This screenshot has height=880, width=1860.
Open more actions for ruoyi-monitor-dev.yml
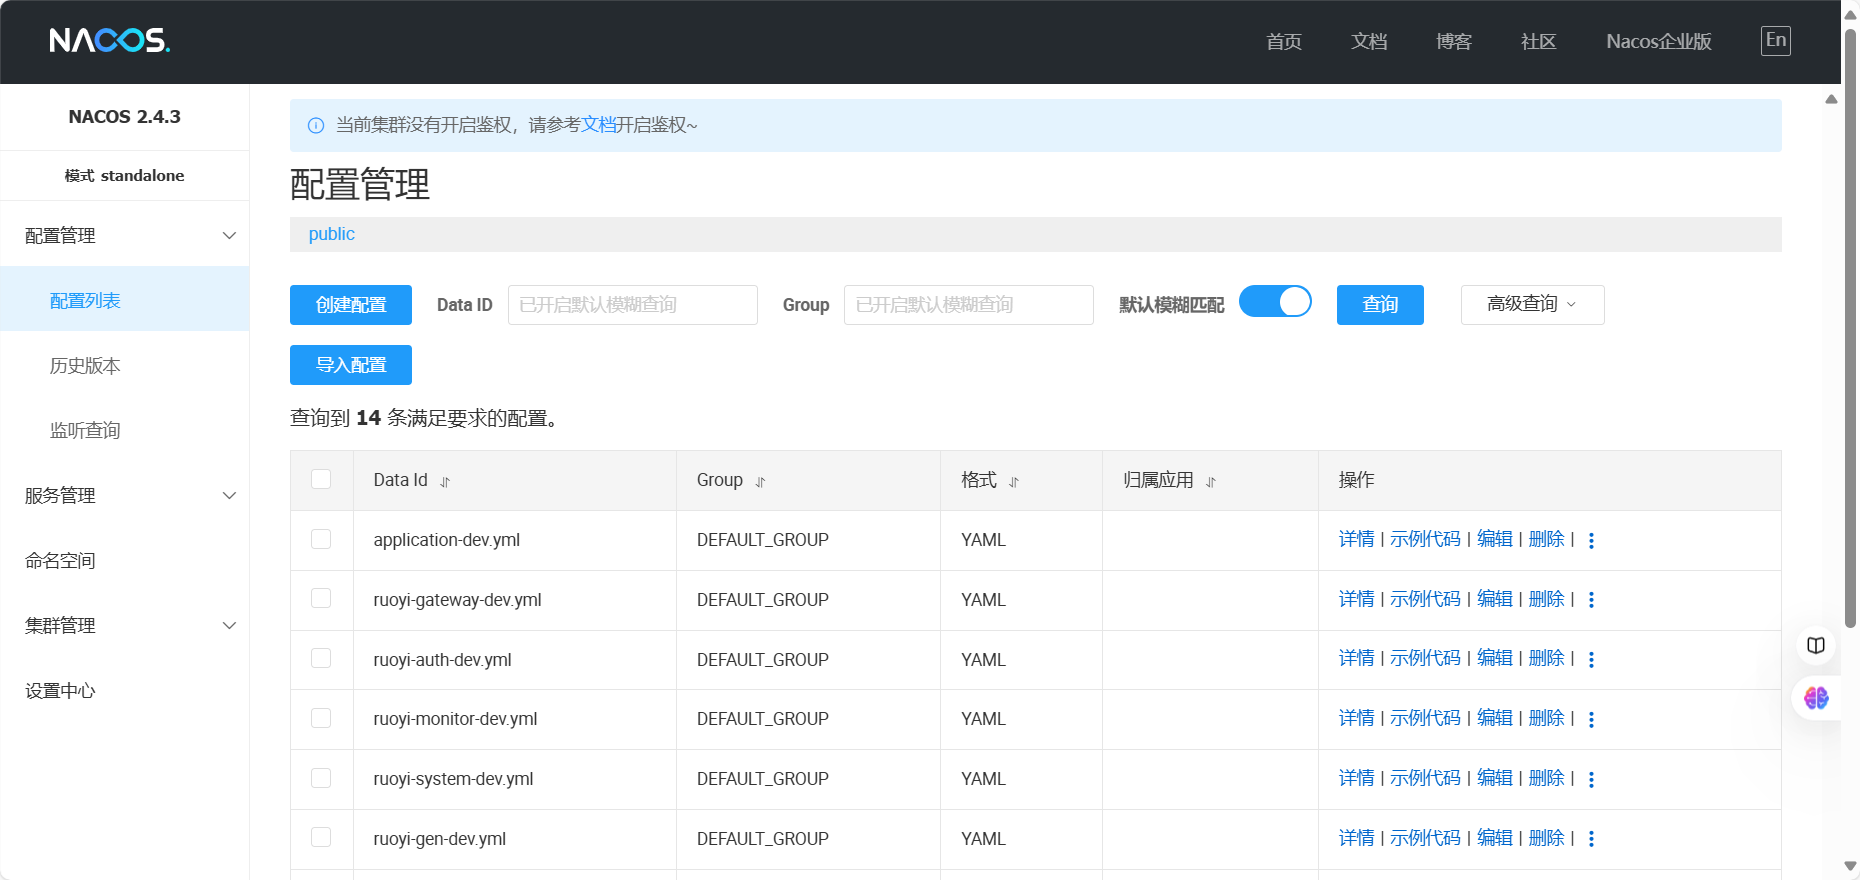click(1591, 719)
